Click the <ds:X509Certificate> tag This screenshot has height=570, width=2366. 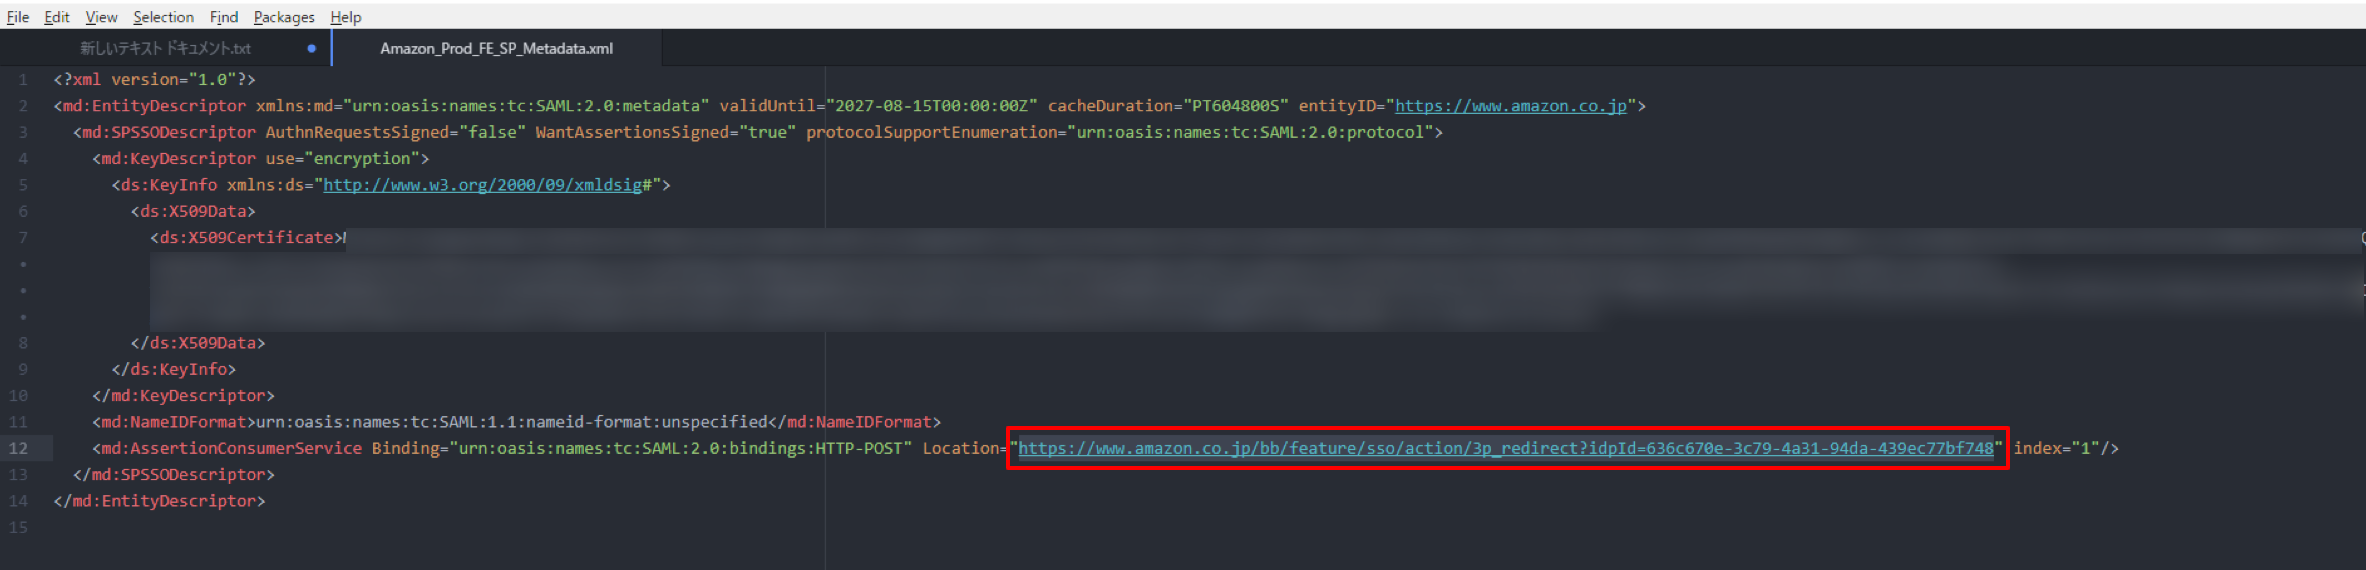click(246, 237)
